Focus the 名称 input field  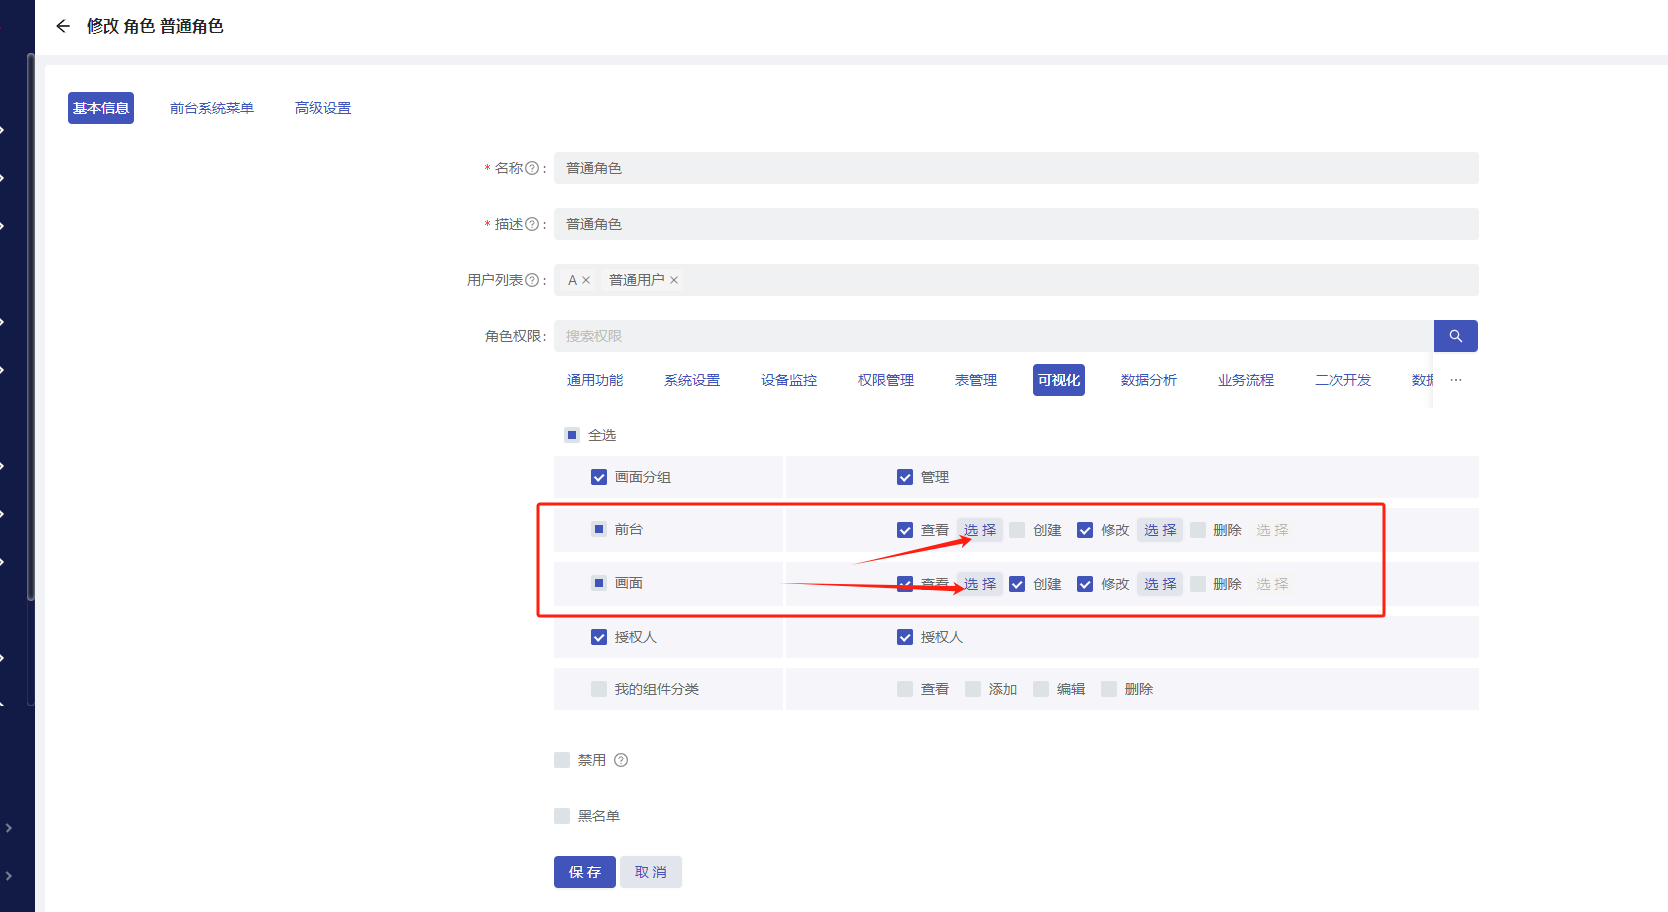click(x=1016, y=168)
